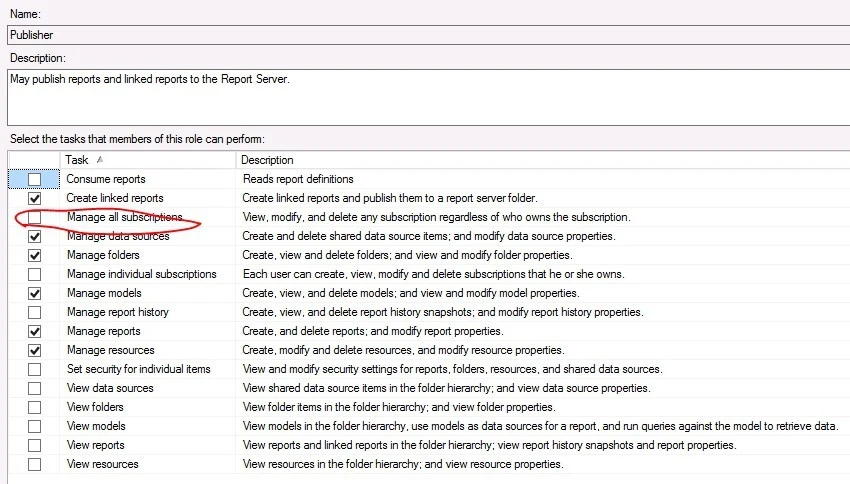Uncheck the Manage models checkbox
The image size is (850, 484).
[x=35, y=294]
